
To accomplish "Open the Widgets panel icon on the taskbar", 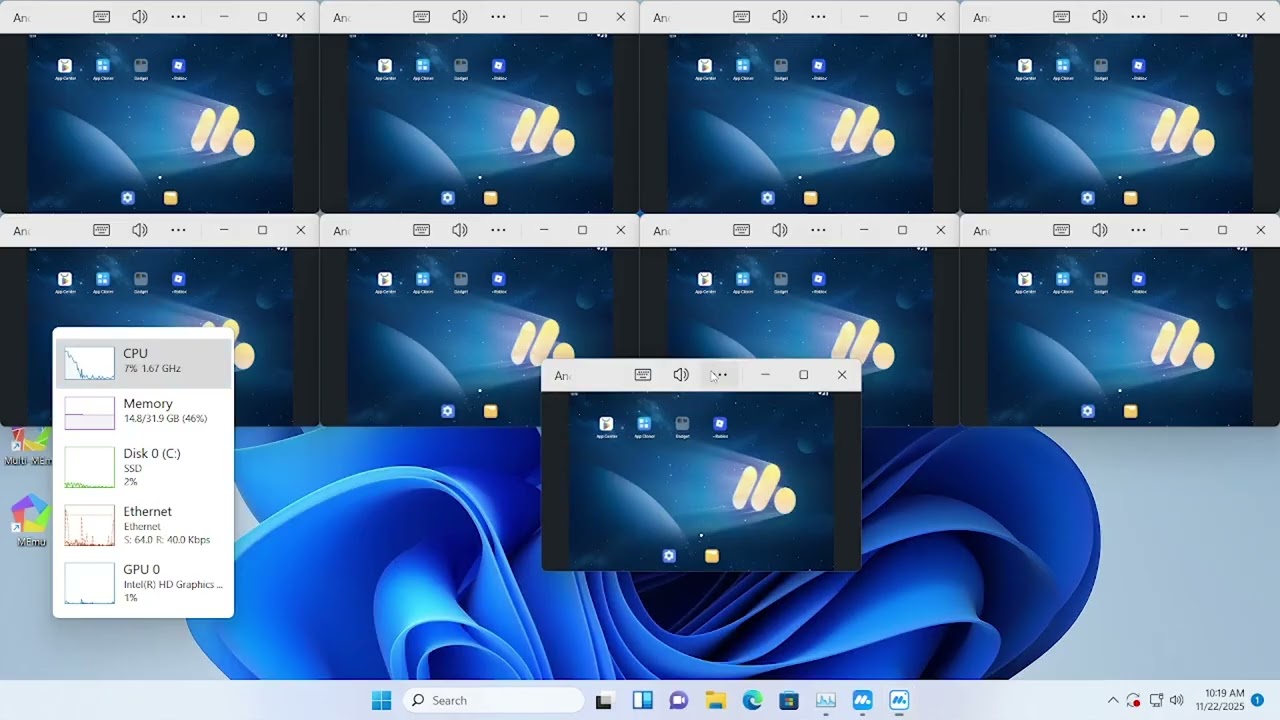I will point(642,701).
